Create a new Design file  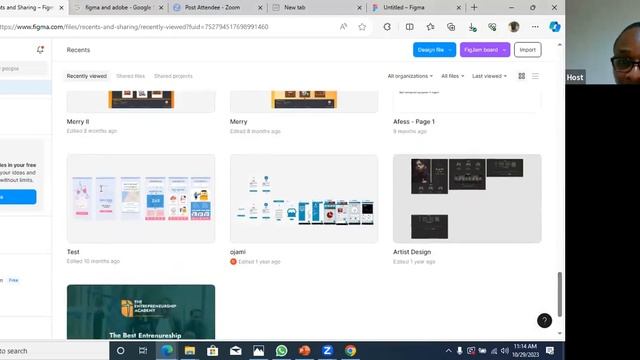coord(430,50)
